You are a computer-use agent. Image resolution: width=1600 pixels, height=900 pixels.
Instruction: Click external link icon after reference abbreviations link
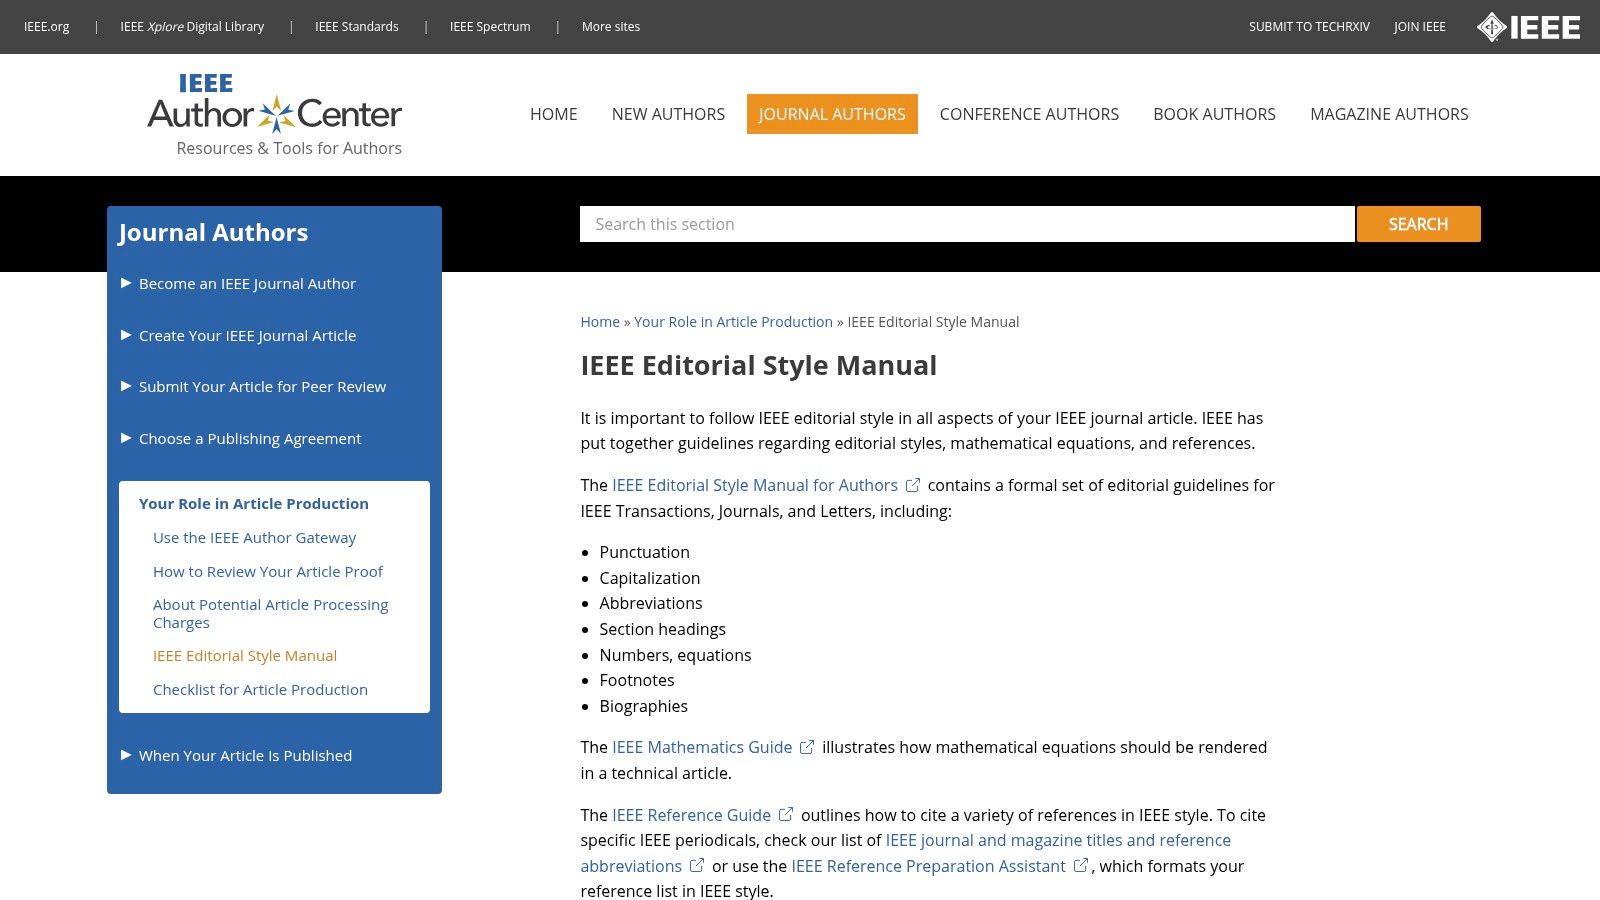click(x=697, y=866)
